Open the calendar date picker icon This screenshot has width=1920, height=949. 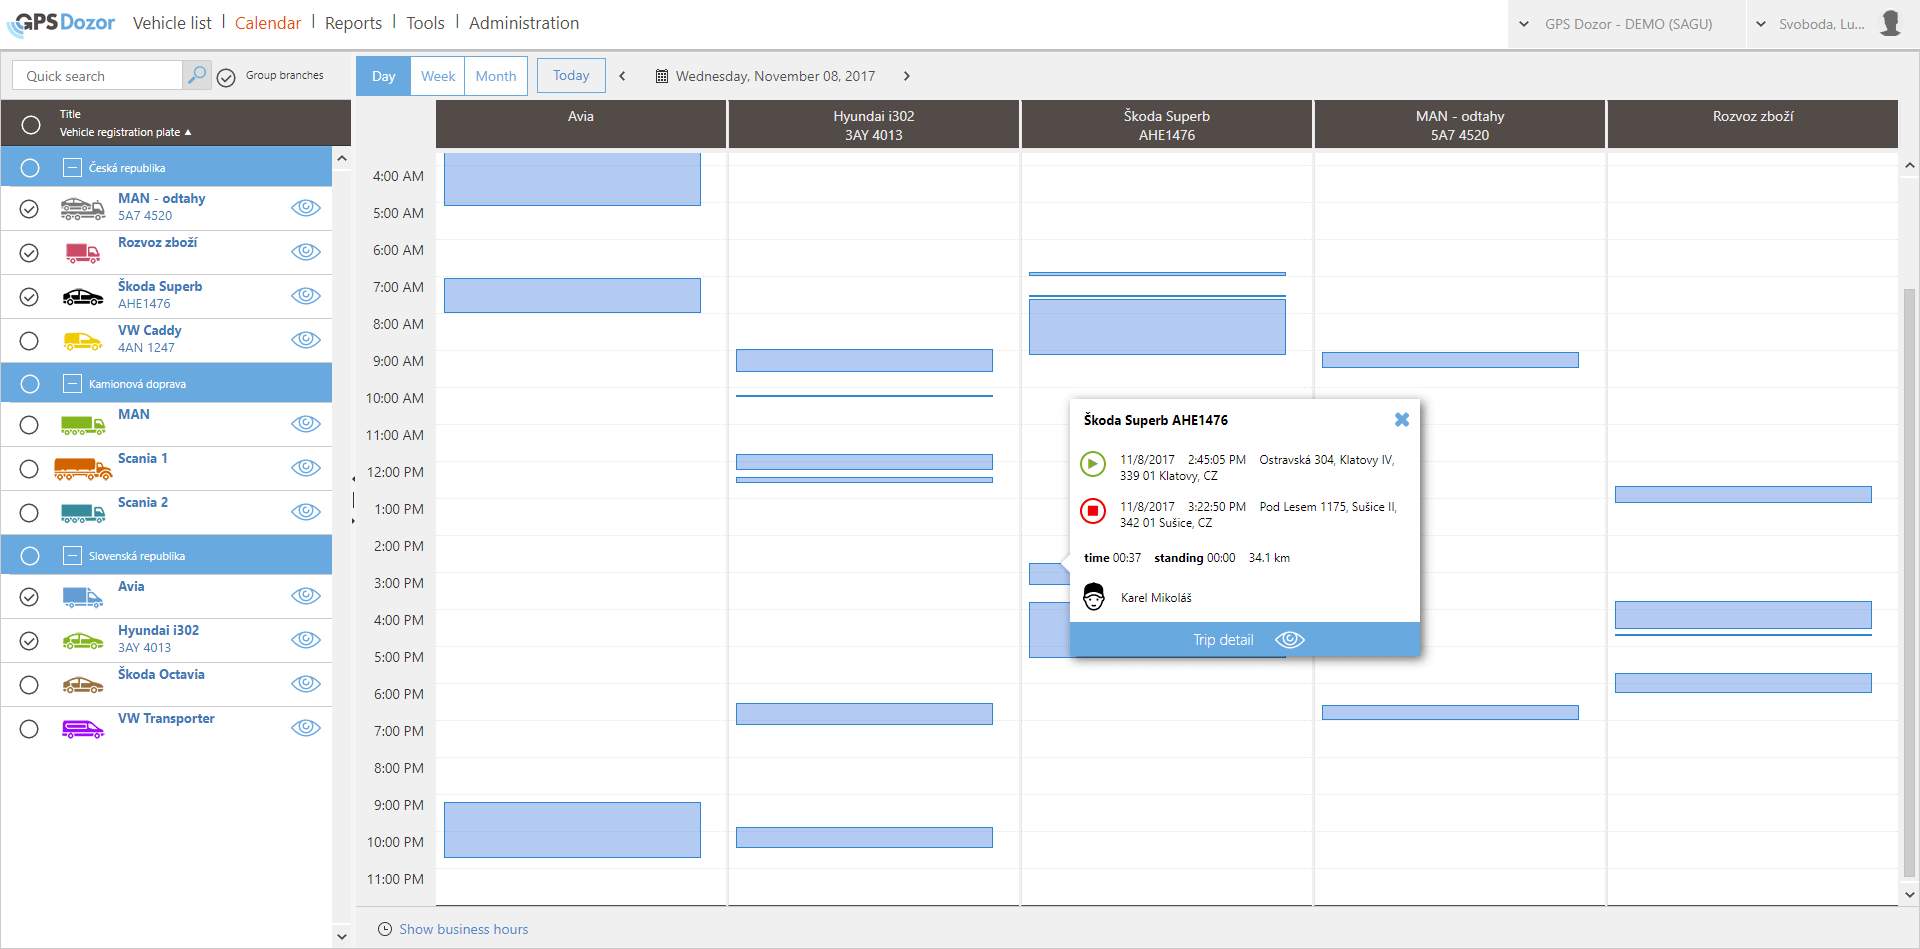pos(661,76)
